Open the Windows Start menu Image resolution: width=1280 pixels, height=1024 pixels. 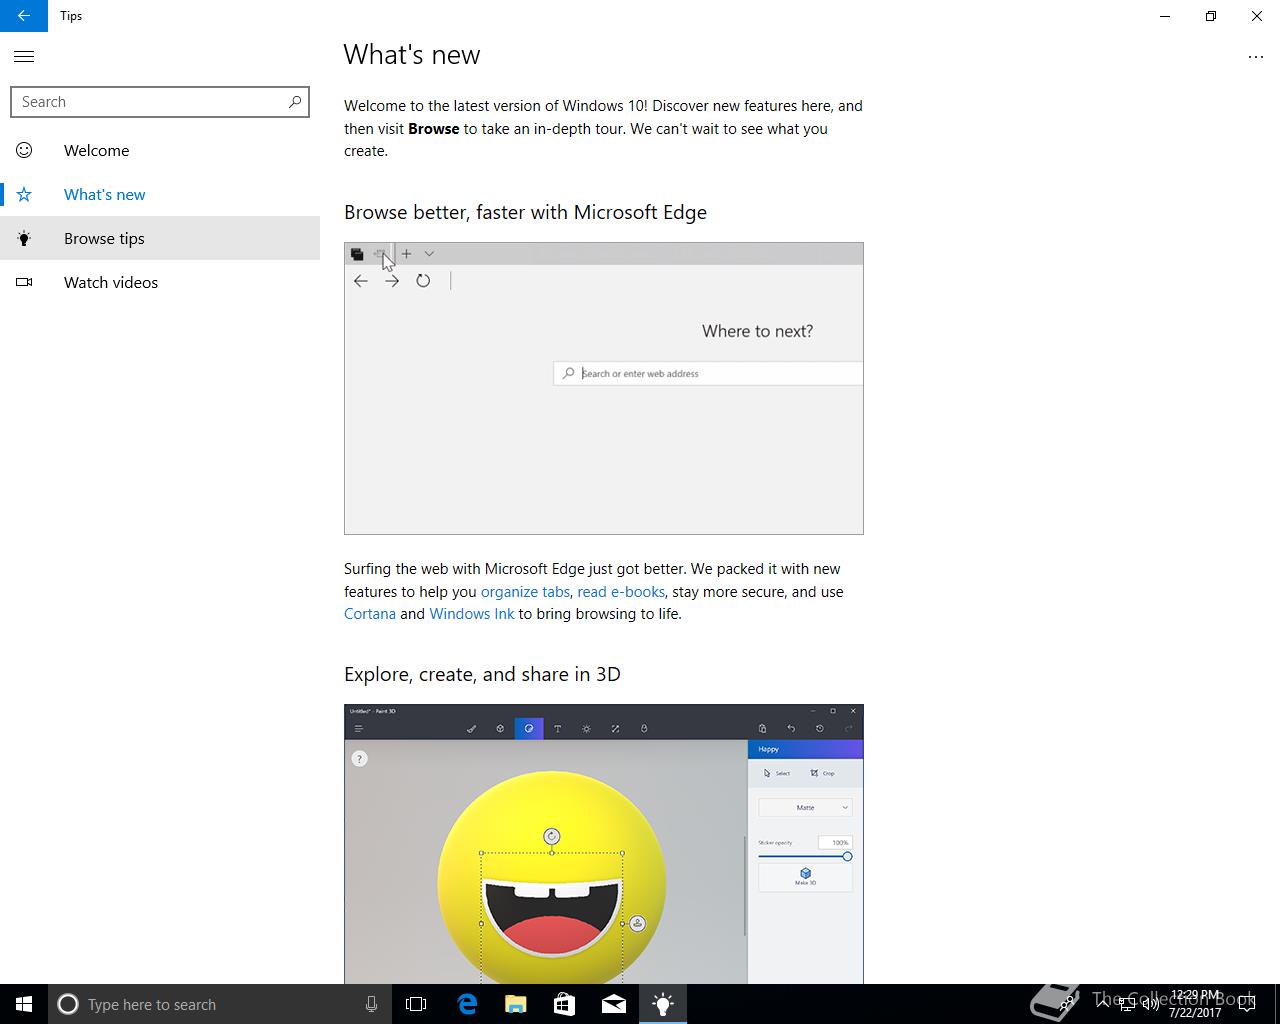[x=24, y=1004]
